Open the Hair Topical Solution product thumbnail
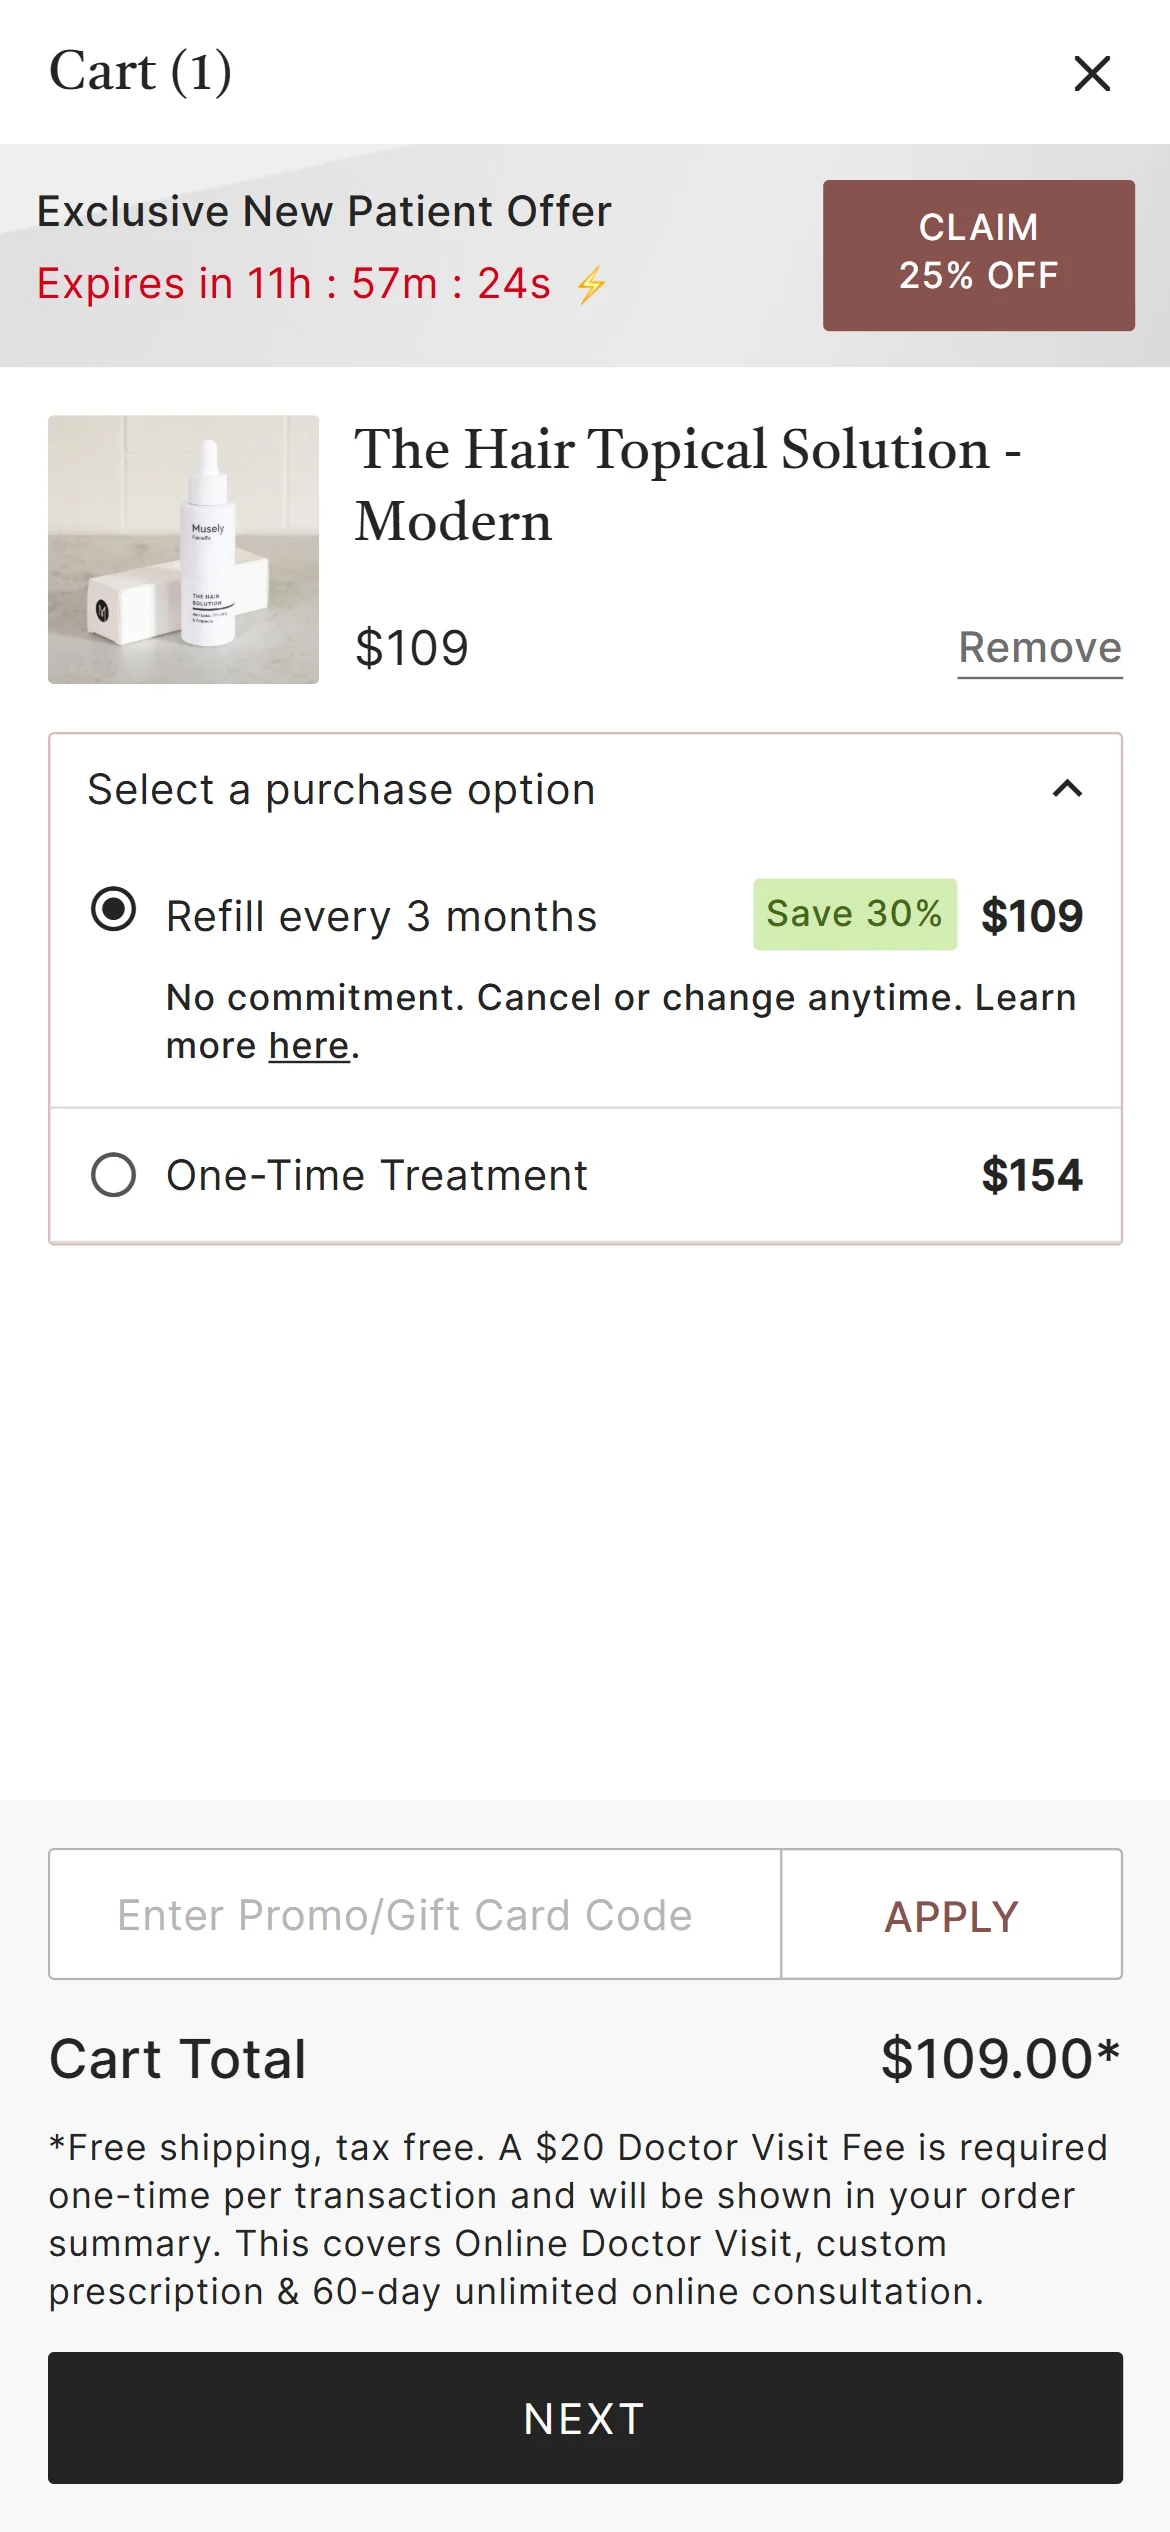The width and height of the screenshot is (1170, 2532). [x=184, y=549]
